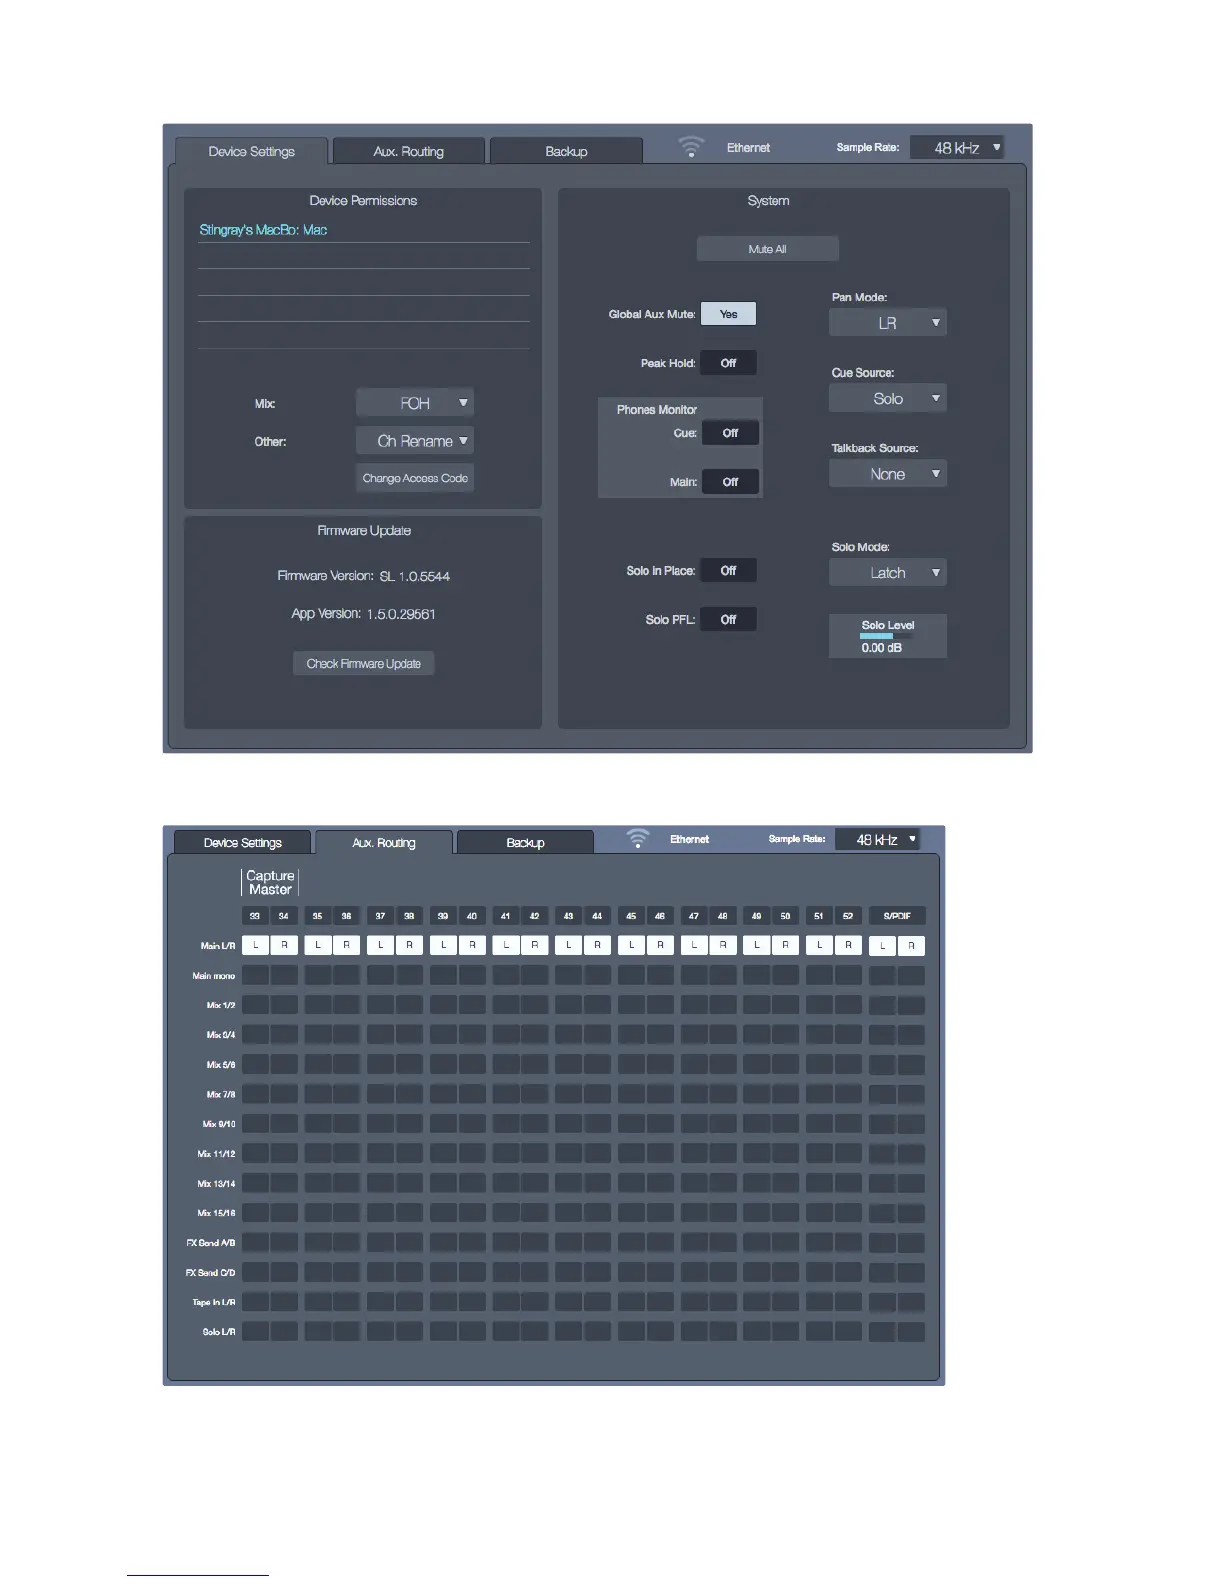Click the FX Send A/B row label
Image resolution: width=1224 pixels, height=1584 pixels.
(x=211, y=1243)
